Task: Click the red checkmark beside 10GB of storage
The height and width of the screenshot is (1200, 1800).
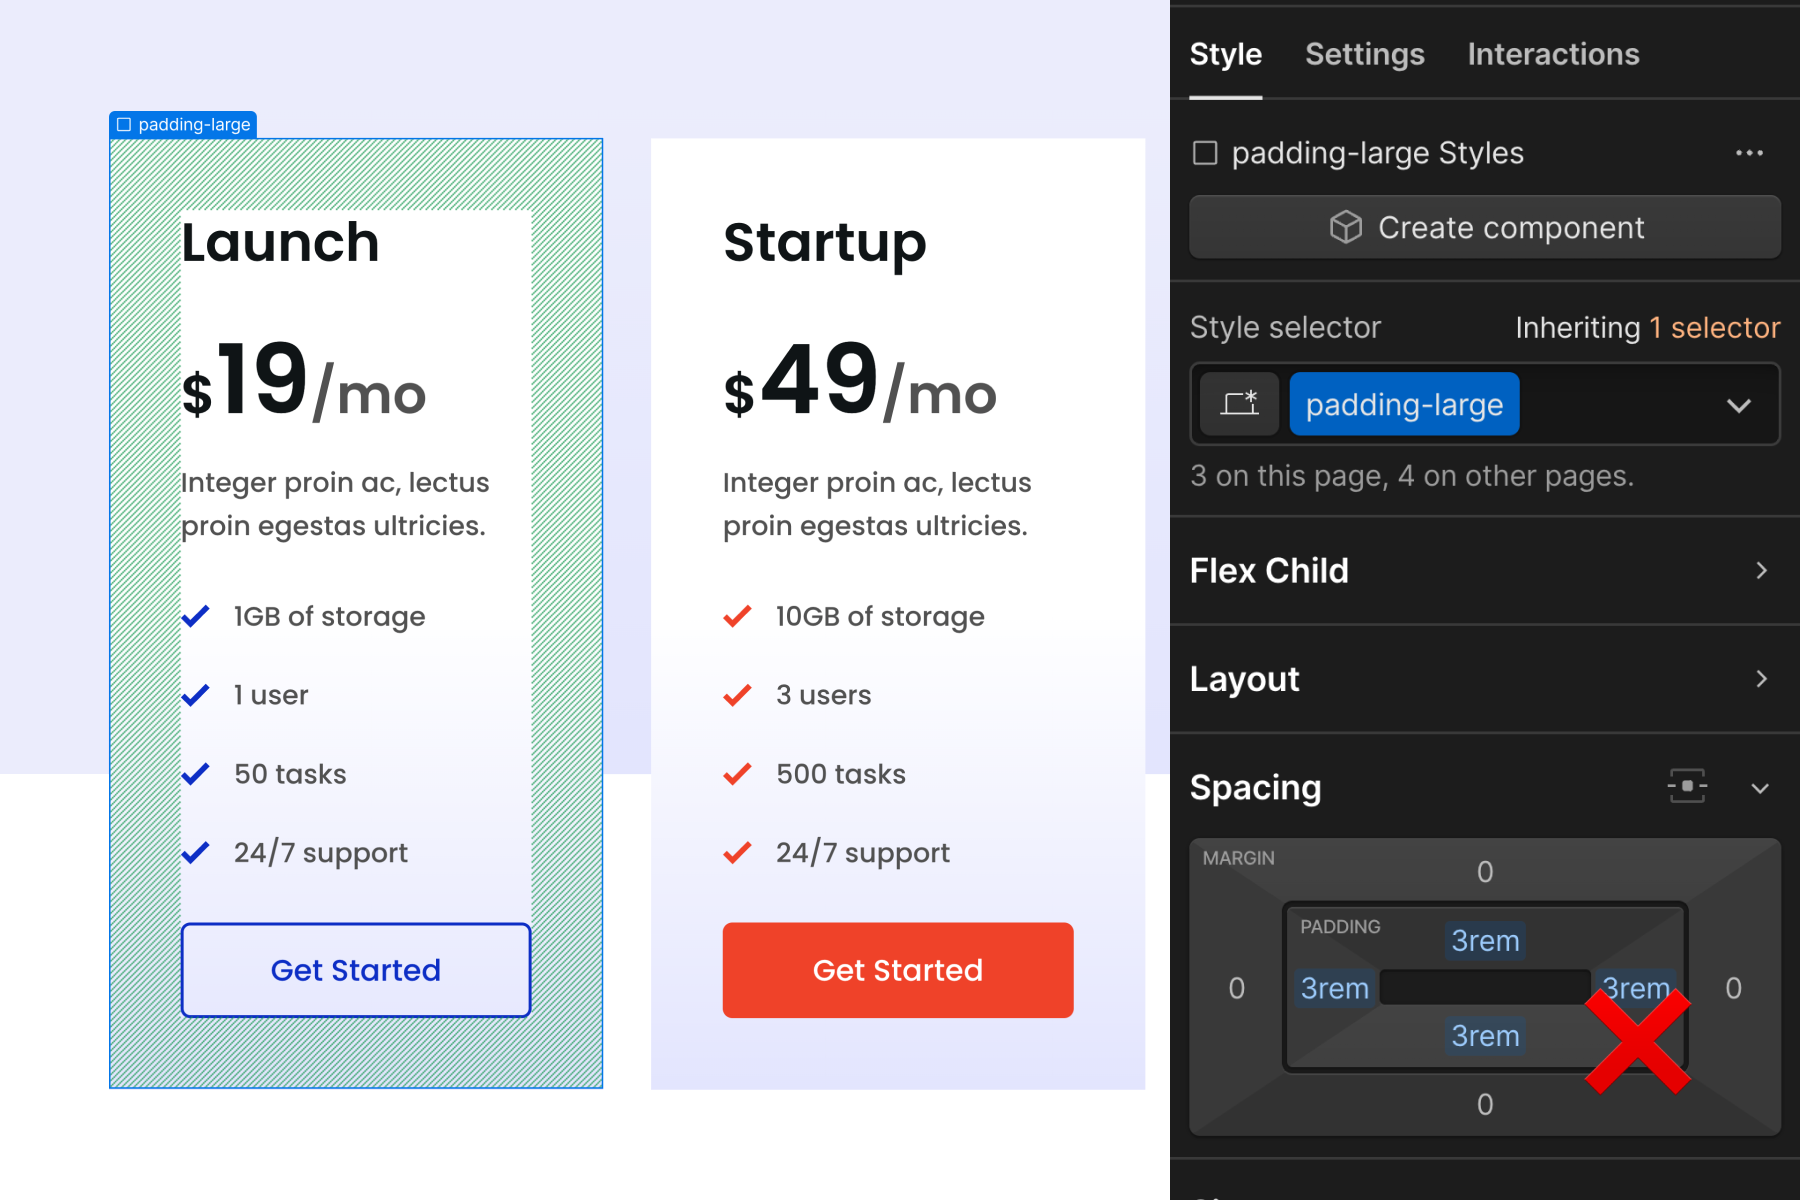Action: (x=737, y=616)
